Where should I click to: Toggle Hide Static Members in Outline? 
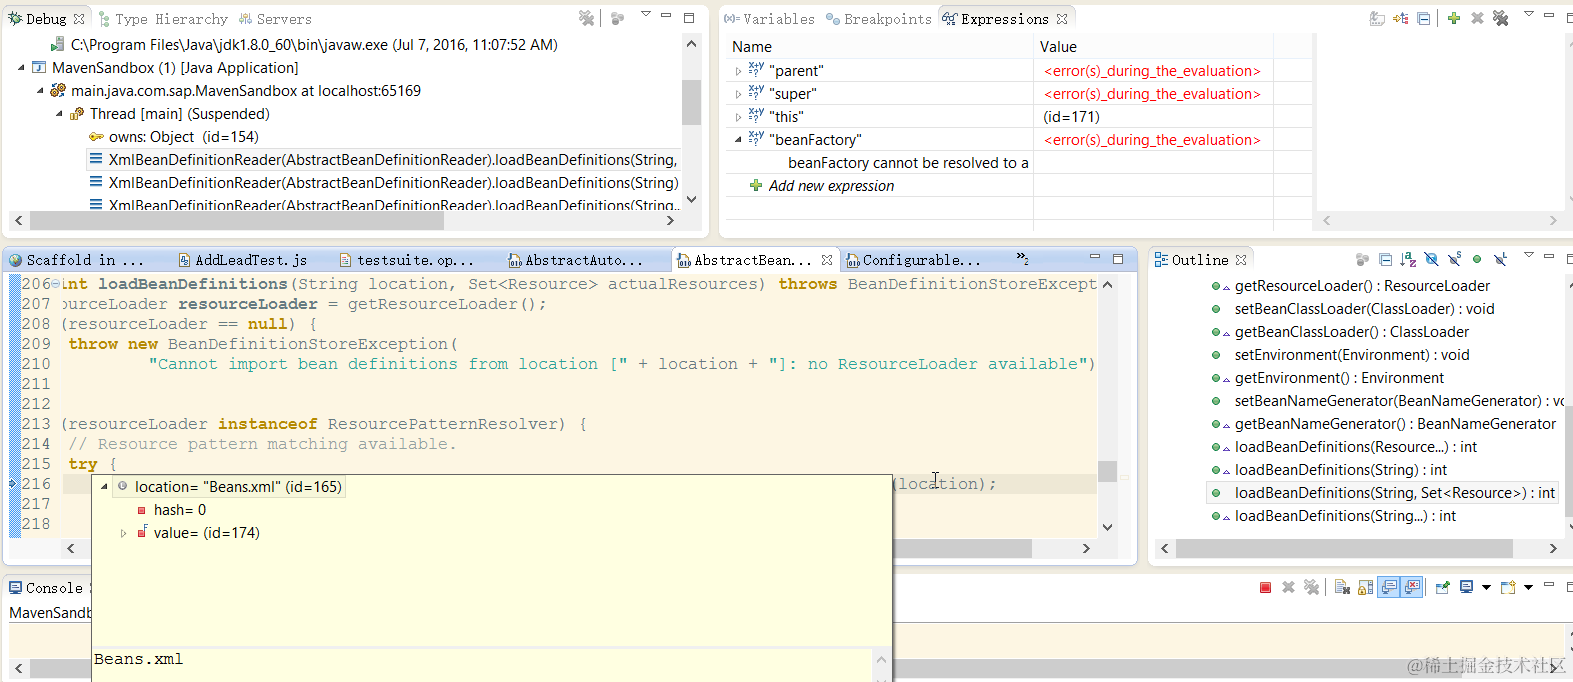(1454, 260)
